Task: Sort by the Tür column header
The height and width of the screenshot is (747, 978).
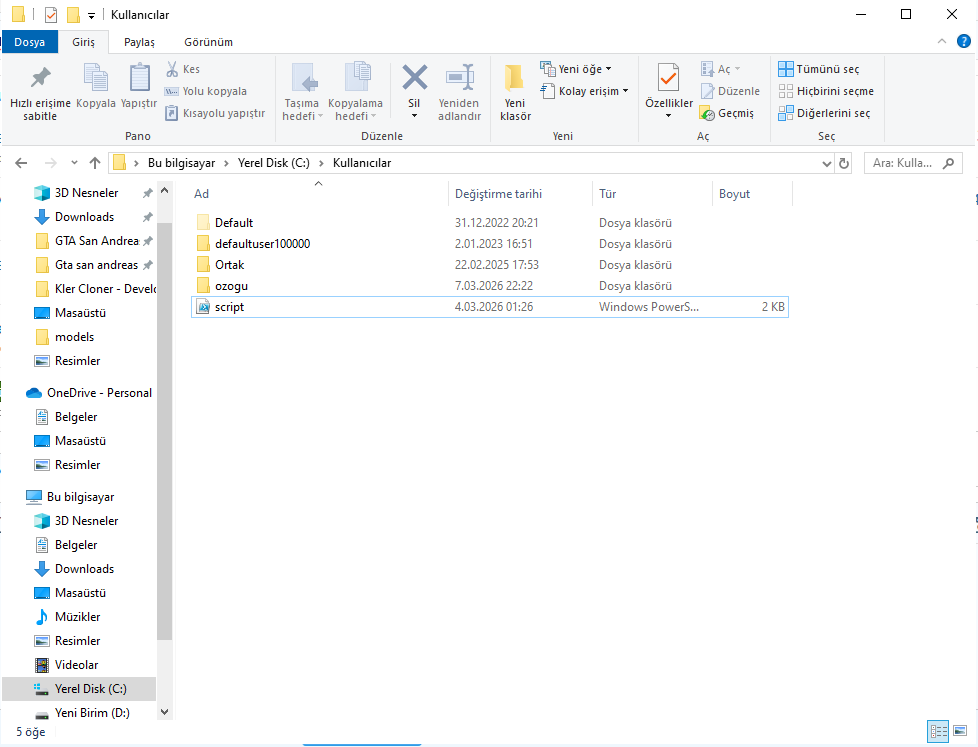Action: (652, 194)
